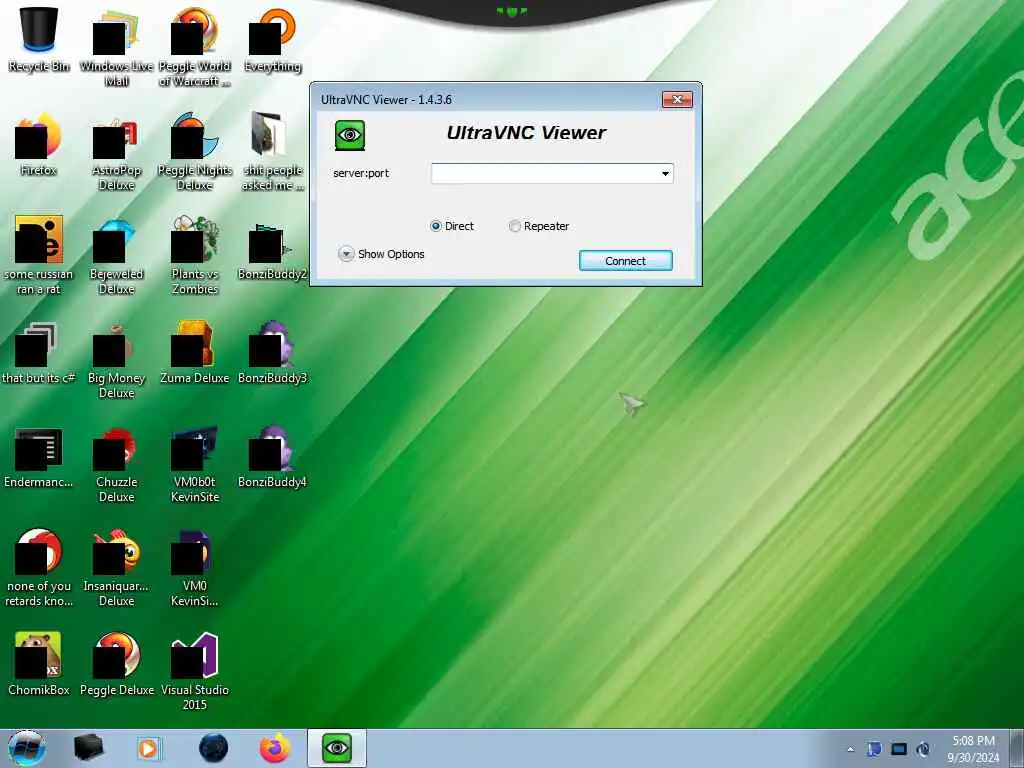Select the Insaniquarium Deluxe desktop icon
The image size is (1024, 768).
click(116, 568)
